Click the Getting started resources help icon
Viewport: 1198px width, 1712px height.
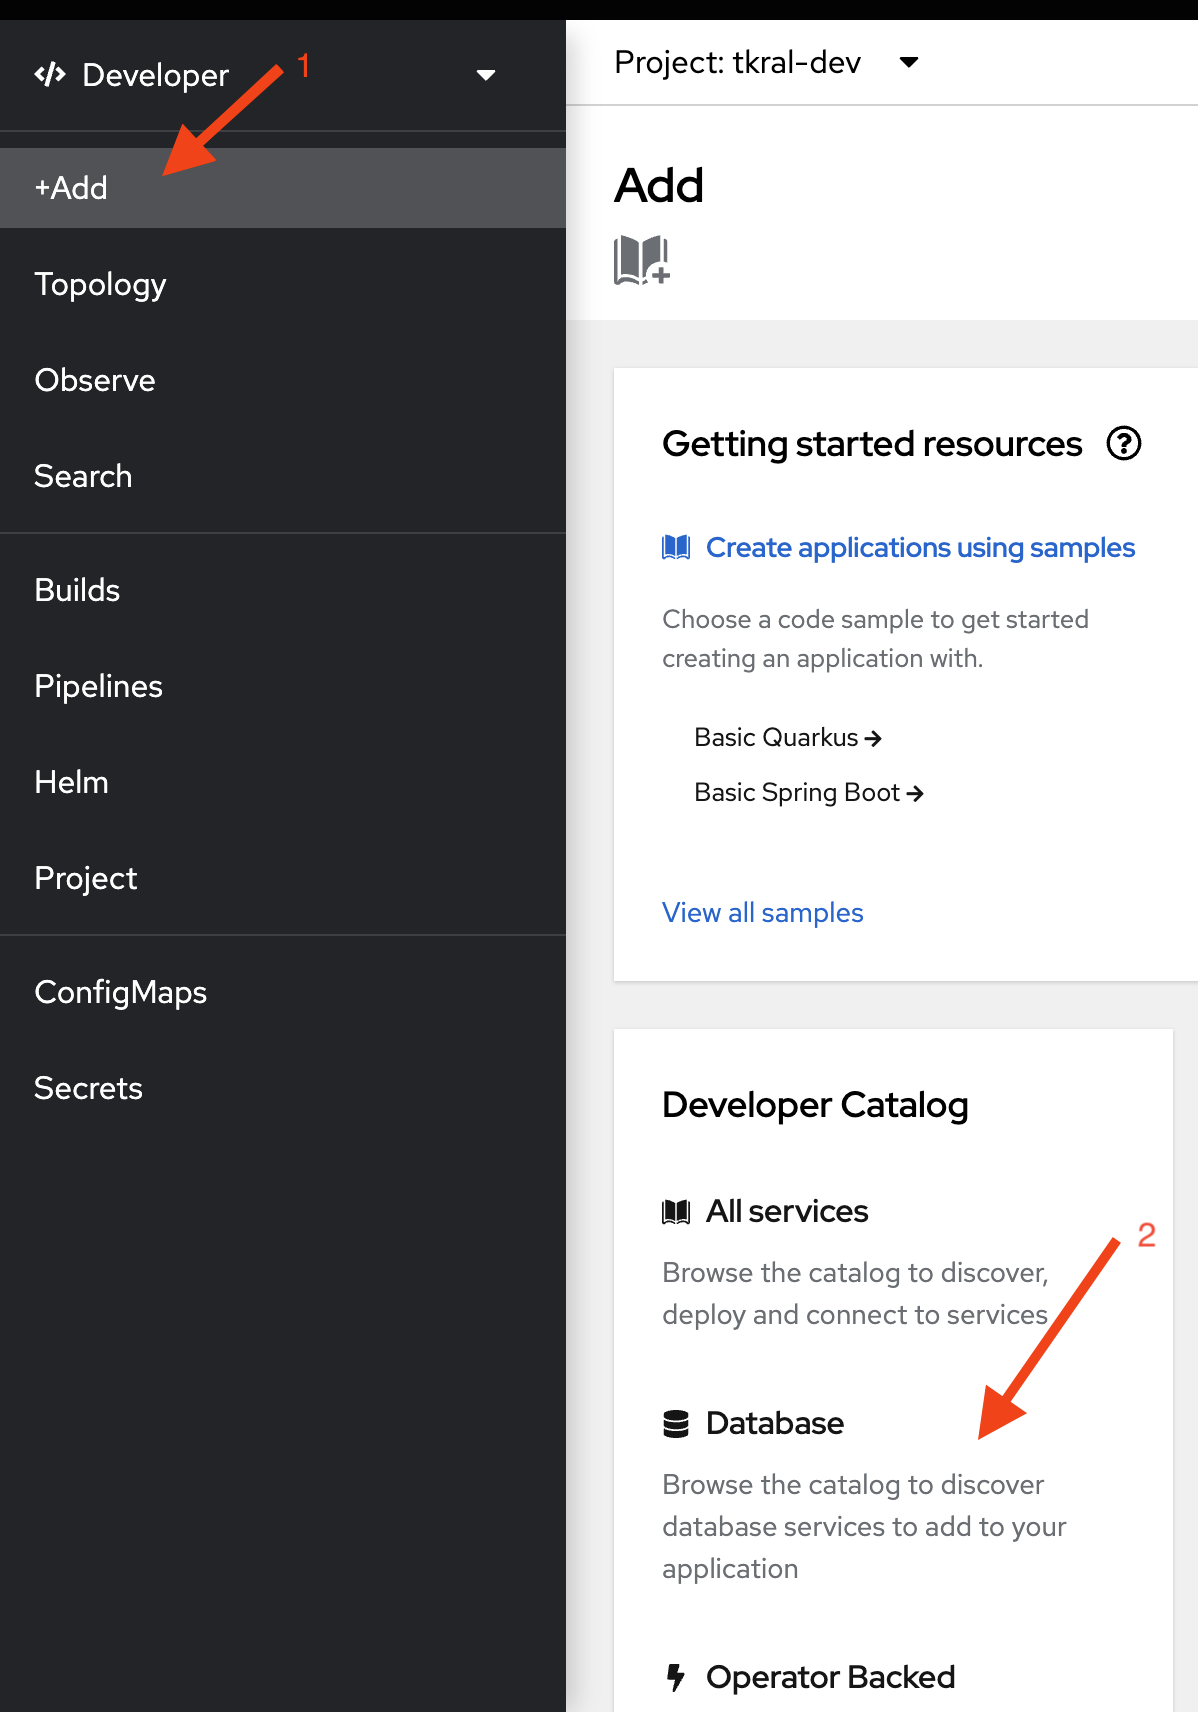click(1123, 443)
